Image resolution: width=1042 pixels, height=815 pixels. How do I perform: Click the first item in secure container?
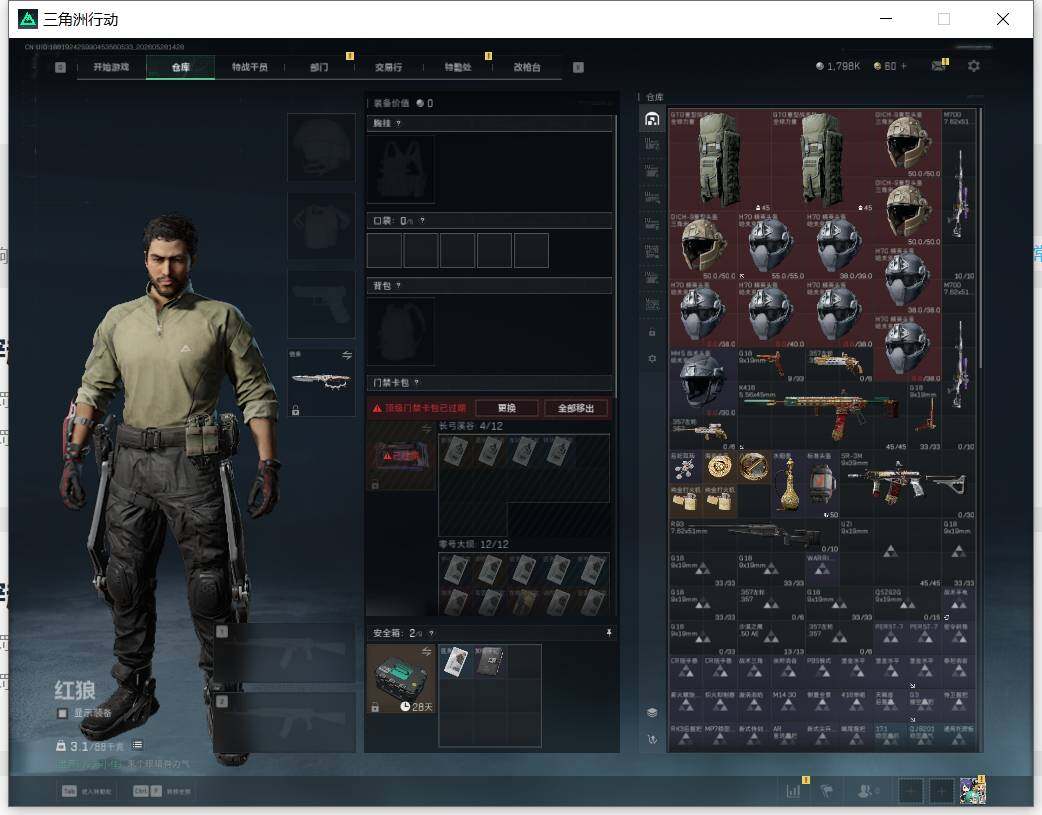[456, 661]
